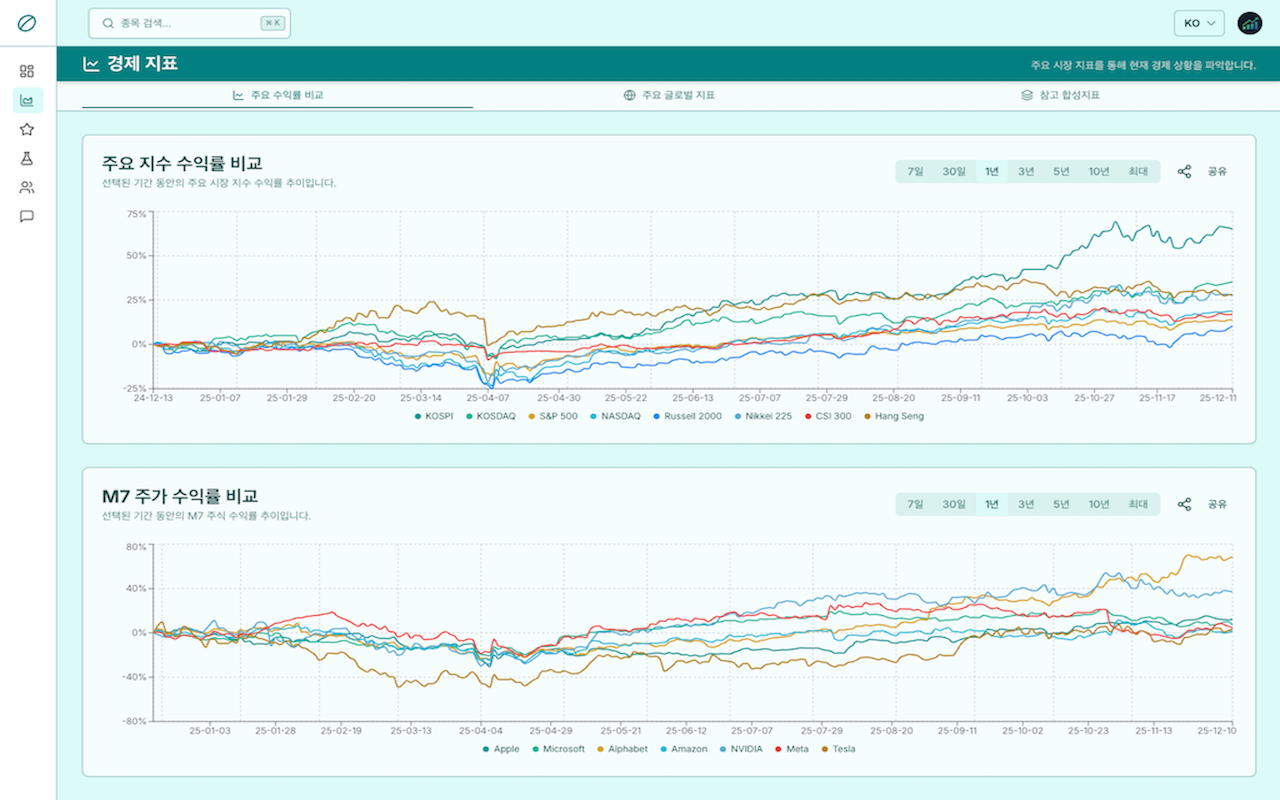Expand the KO language dropdown

1199,23
